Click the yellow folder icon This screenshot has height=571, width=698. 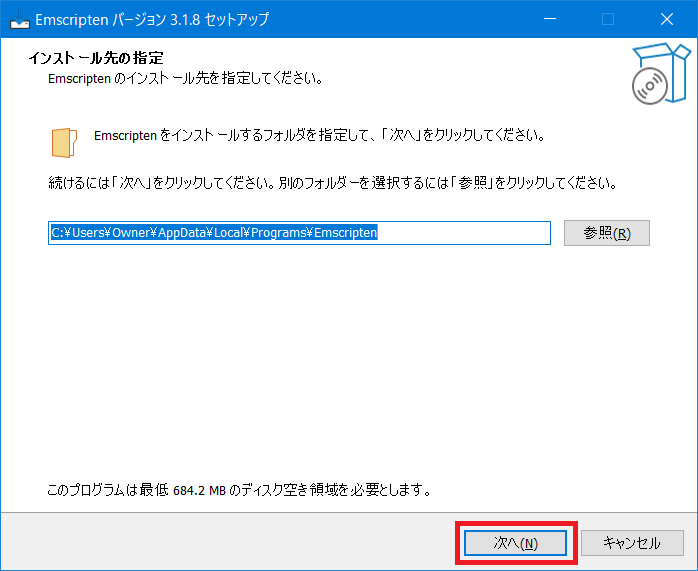tap(64, 142)
